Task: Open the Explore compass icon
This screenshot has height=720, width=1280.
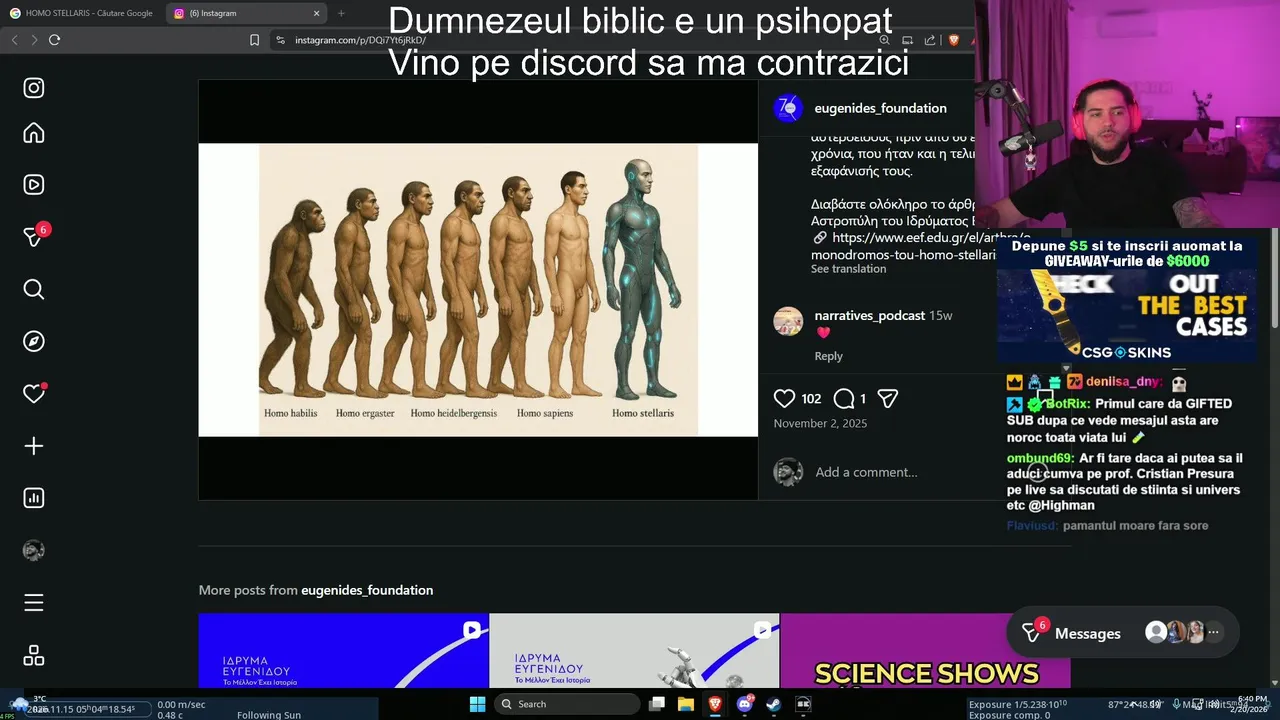Action: point(34,341)
